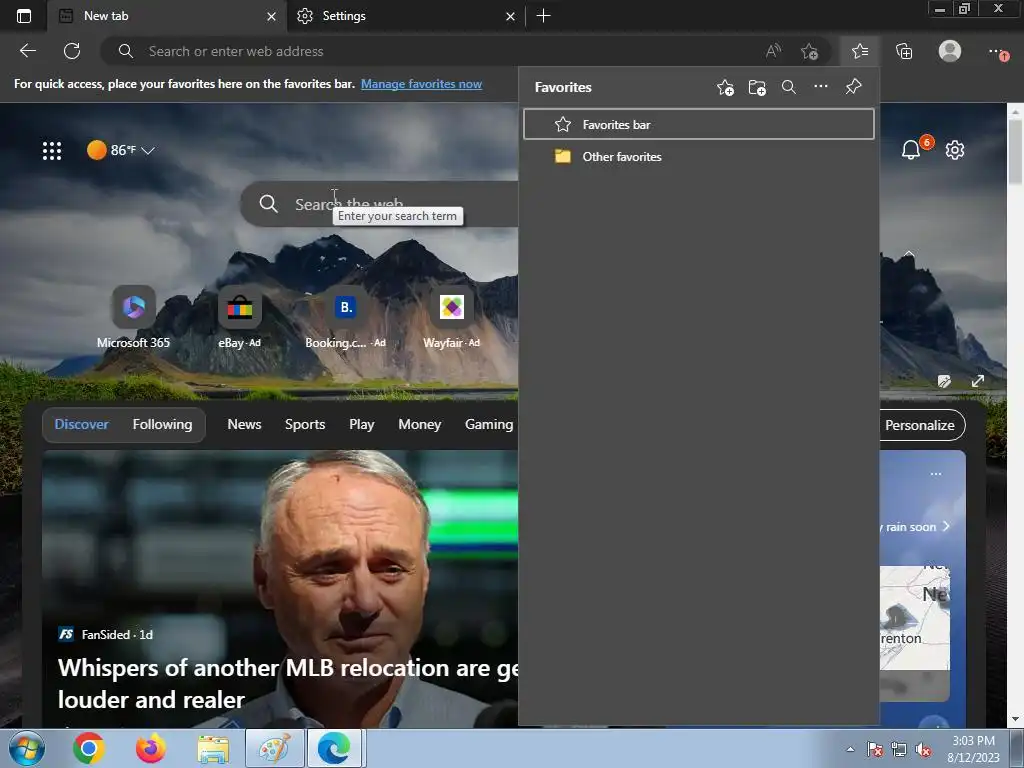Click the Search the web box
The width and height of the screenshot is (1024, 768).
(x=379, y=204)
